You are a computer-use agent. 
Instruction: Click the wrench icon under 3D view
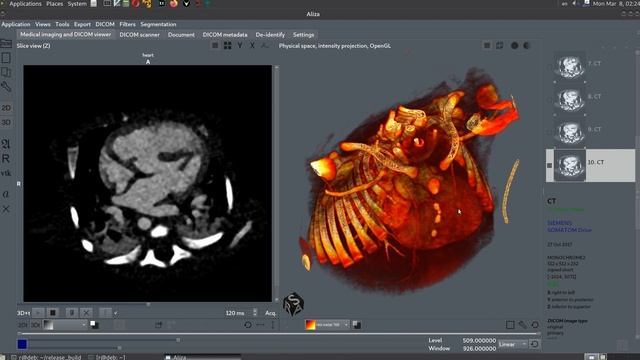click(x=522, y=325)
